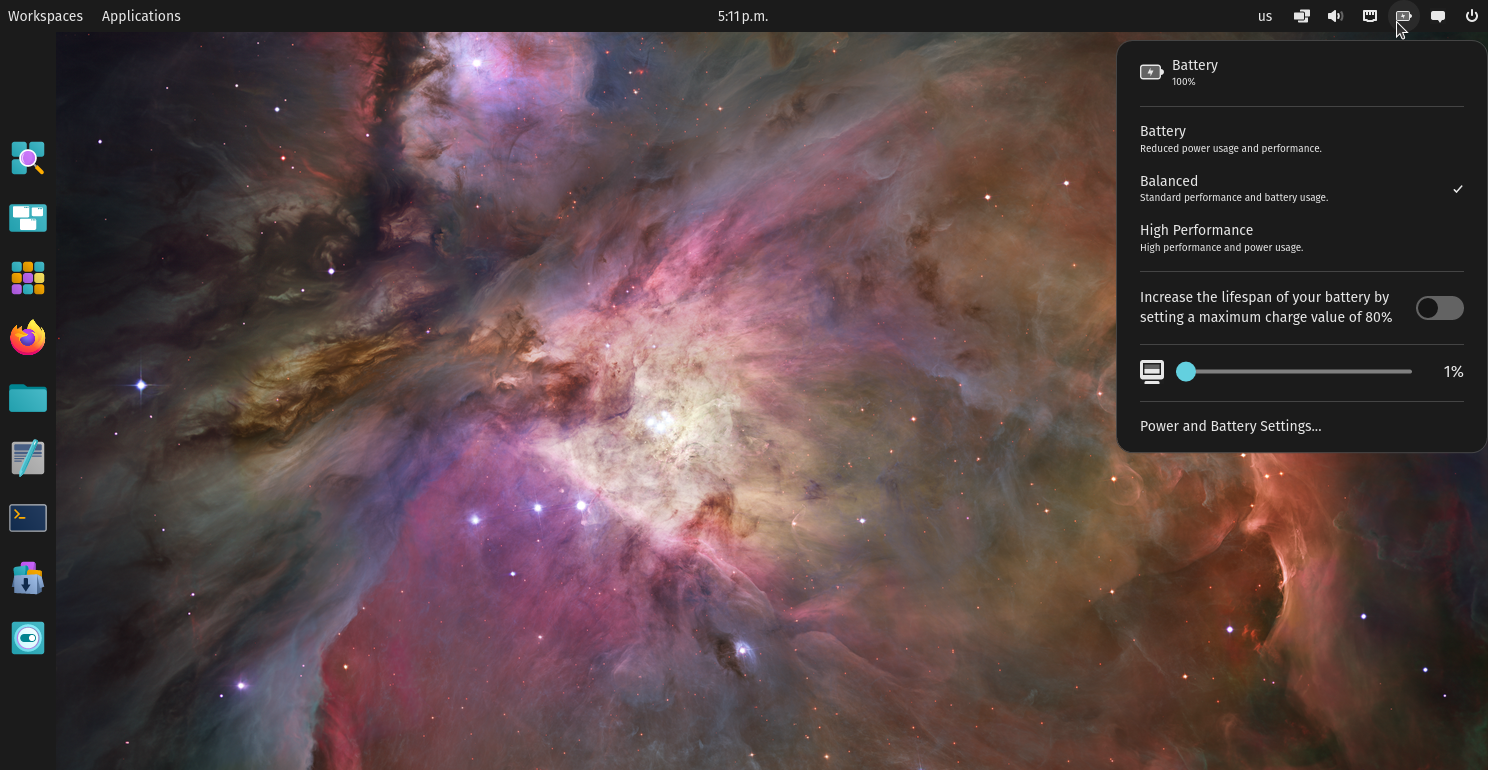The width and height of the screenshot is (1488, 770).
Task: Click the screen brightness slider handle
Action: tap(1186, 372)
